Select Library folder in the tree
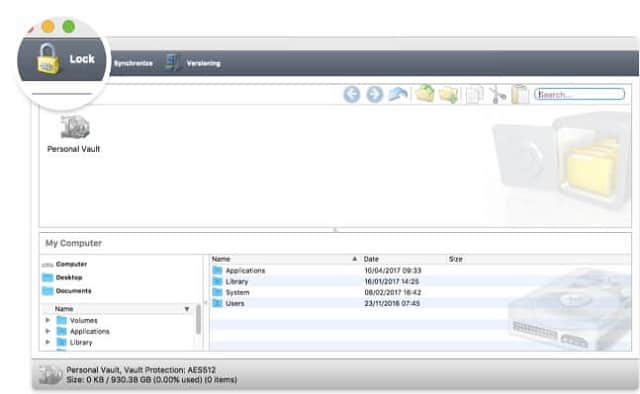Viewport: 640px width, 394px height. (81, 343)
